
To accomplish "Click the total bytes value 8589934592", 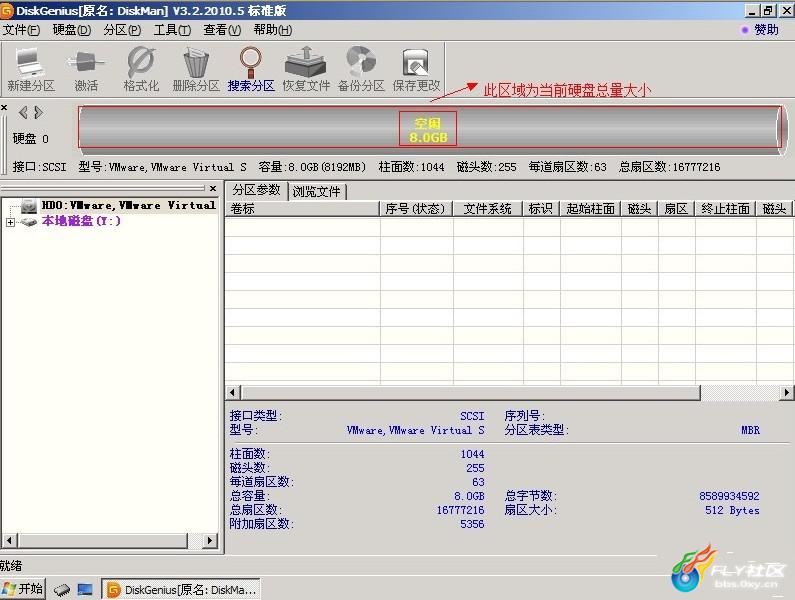I will pyautogui.click(x=729, y=496).
